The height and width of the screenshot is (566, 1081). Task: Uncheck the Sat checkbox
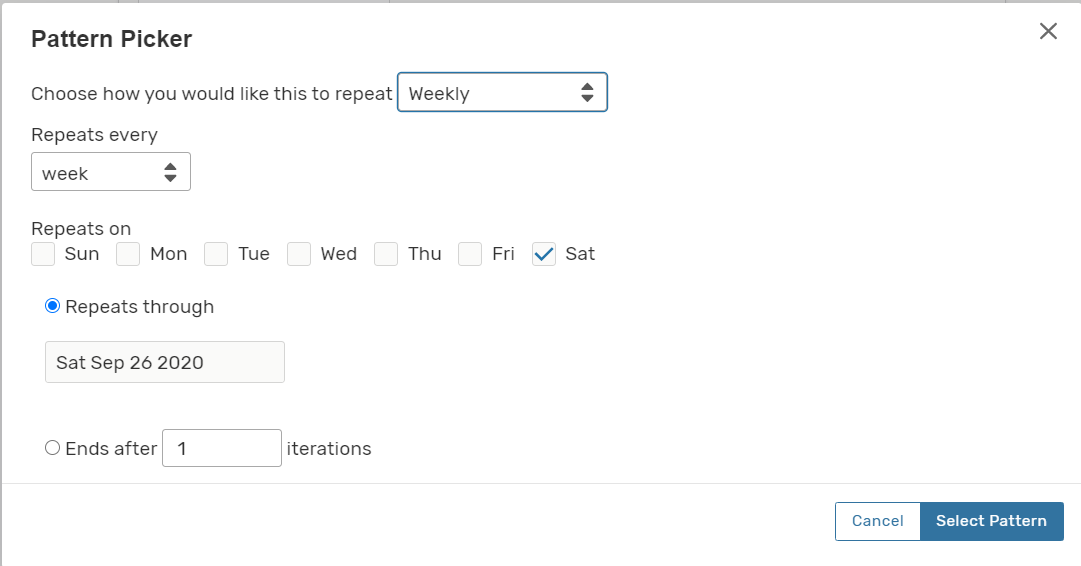tap(545, 254)
